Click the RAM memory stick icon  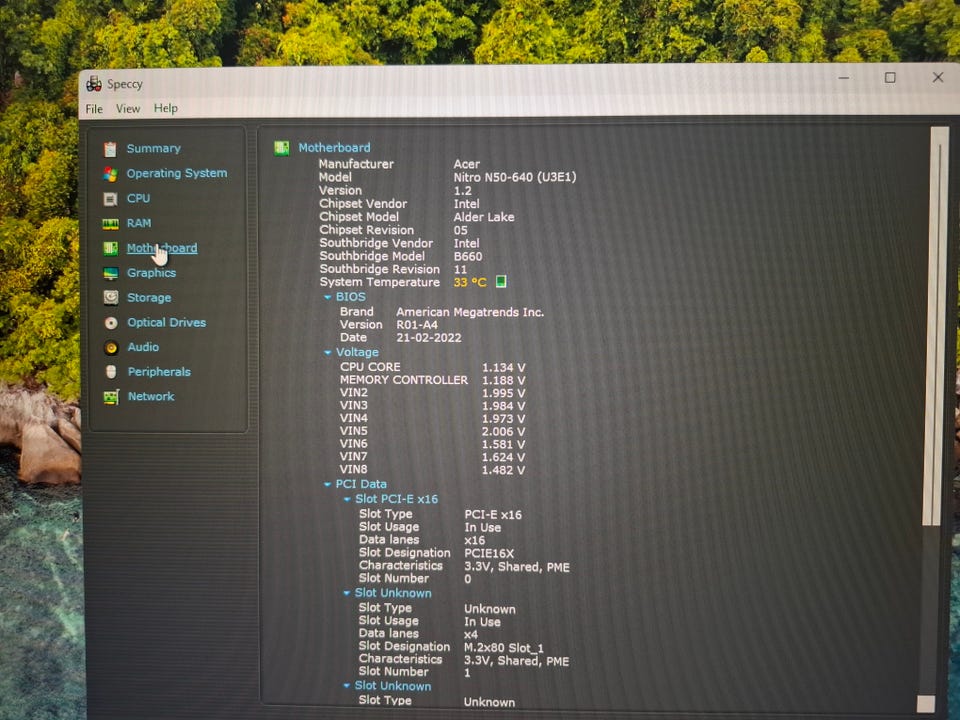click(110, 224)
